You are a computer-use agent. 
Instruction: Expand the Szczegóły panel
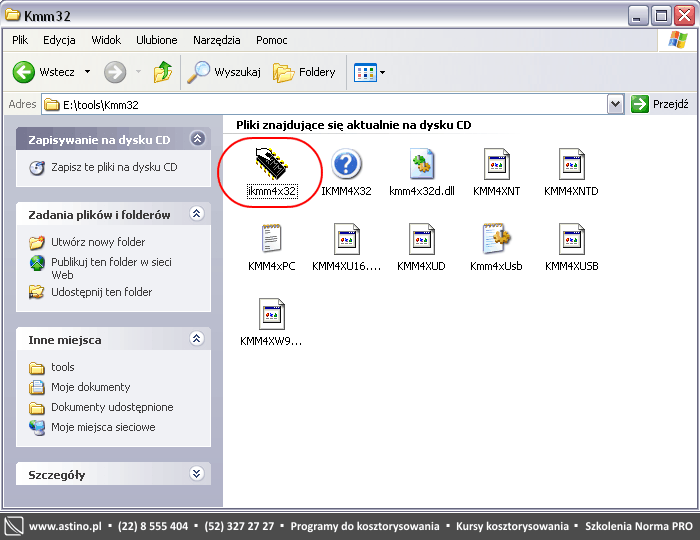click(197, 473)
